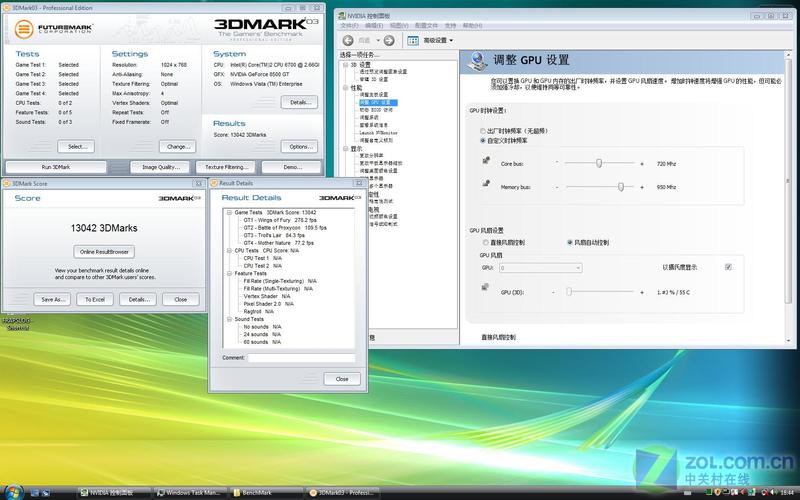Click the advanced settings view icon in NVIDIA toolbar
The width and height of the screenshot is (800, 500).
coord(413,40)
